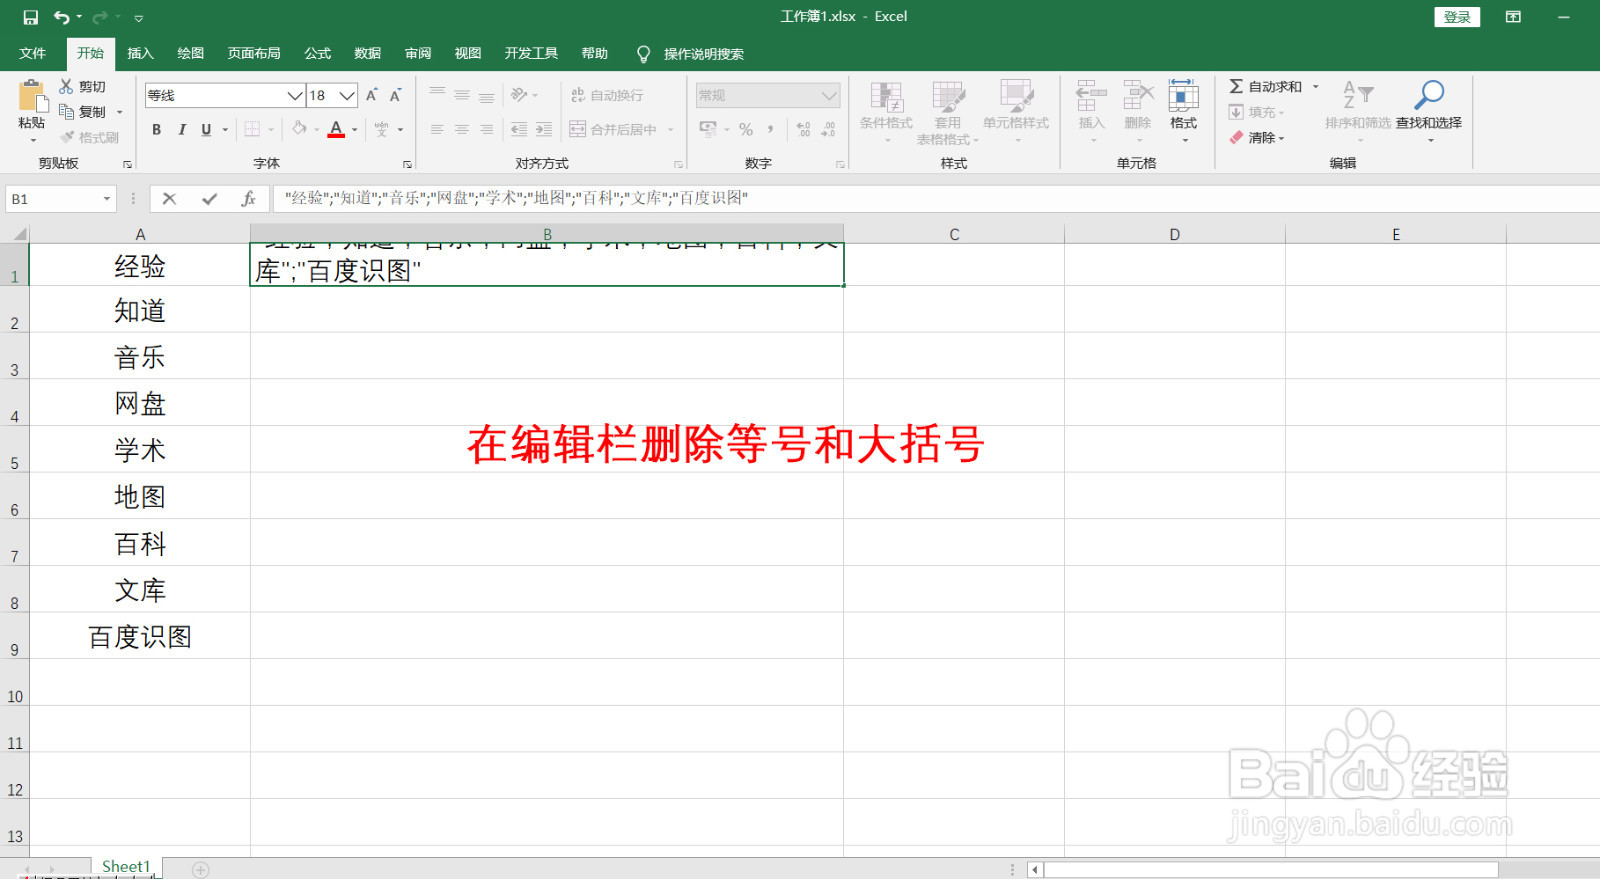Open Find and Select magnifier
Viewport: 1600px width, 879px height.
point(1429,96)
